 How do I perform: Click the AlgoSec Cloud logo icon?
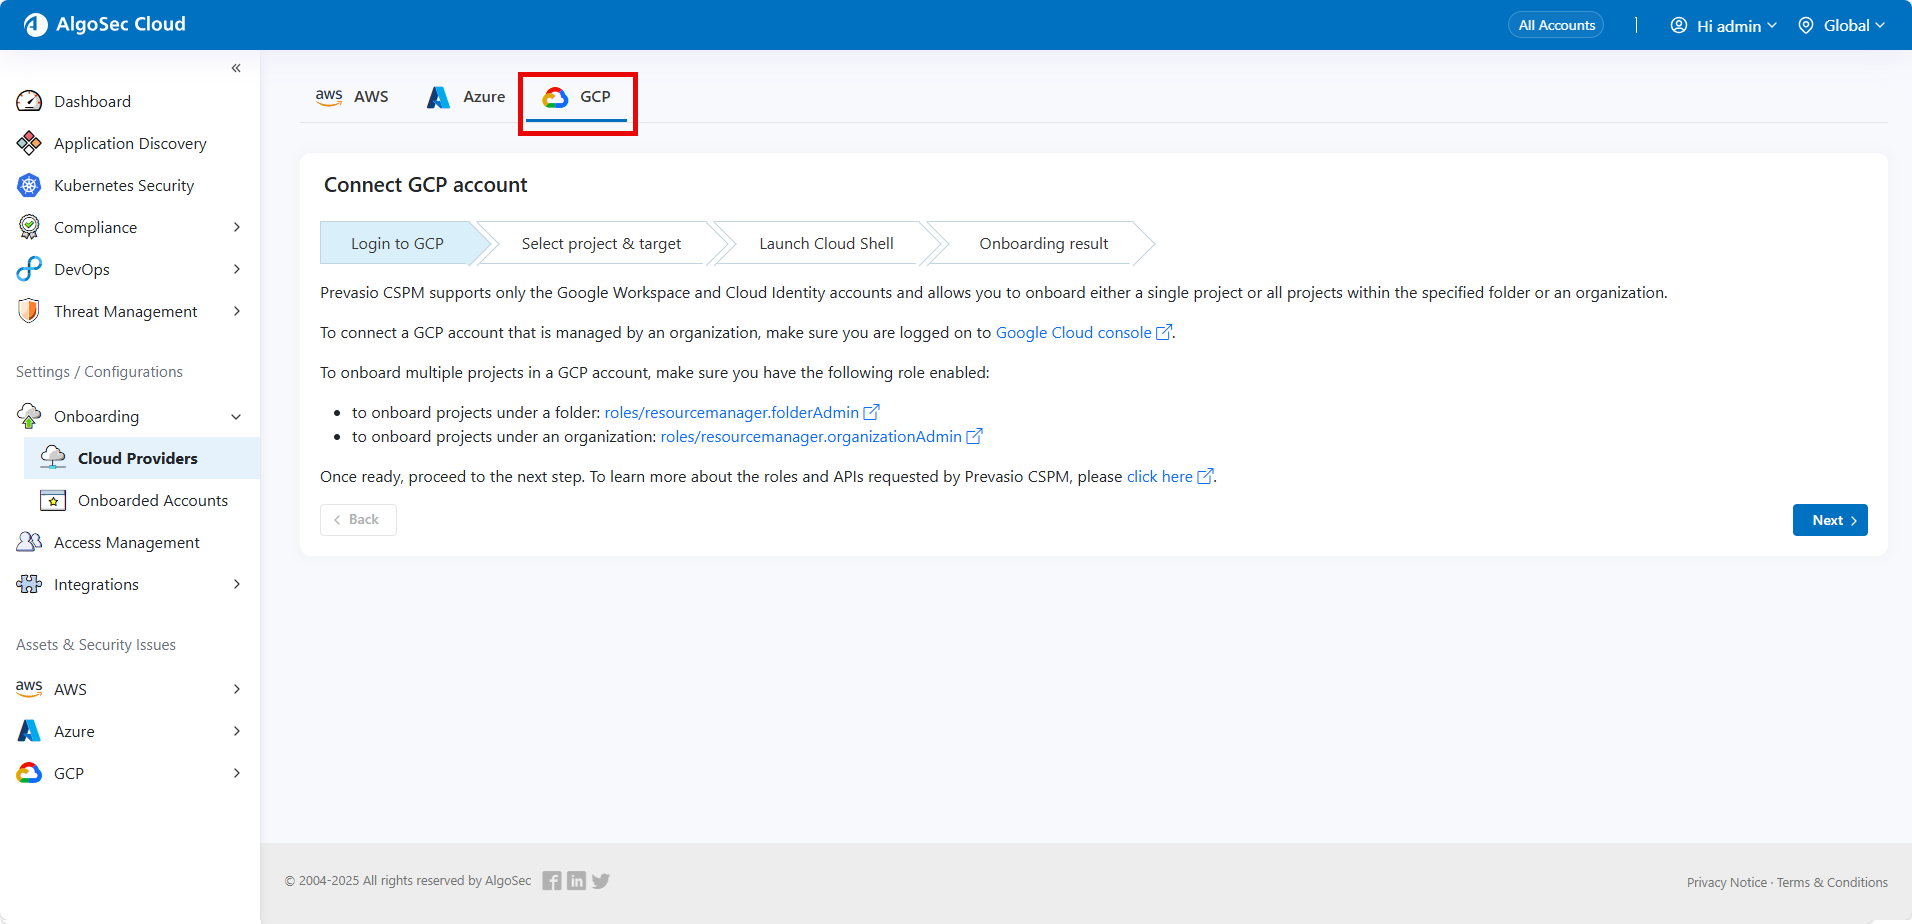pyautogui.click(x=36, y=25)
